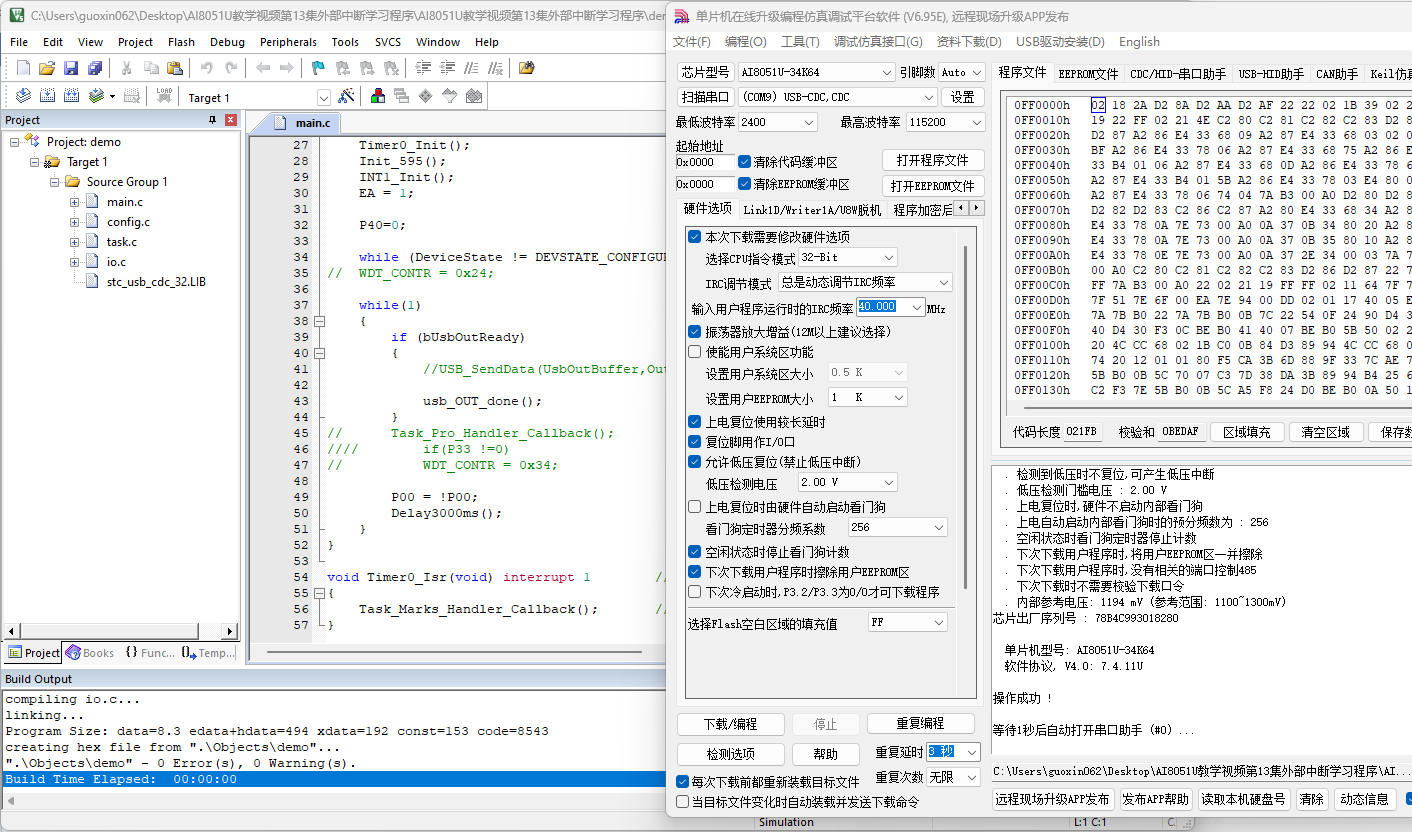Open the 调试仿真接口(O) menu
The height and width of the screenshot is (832, 1412).
(x=878, y=42)
